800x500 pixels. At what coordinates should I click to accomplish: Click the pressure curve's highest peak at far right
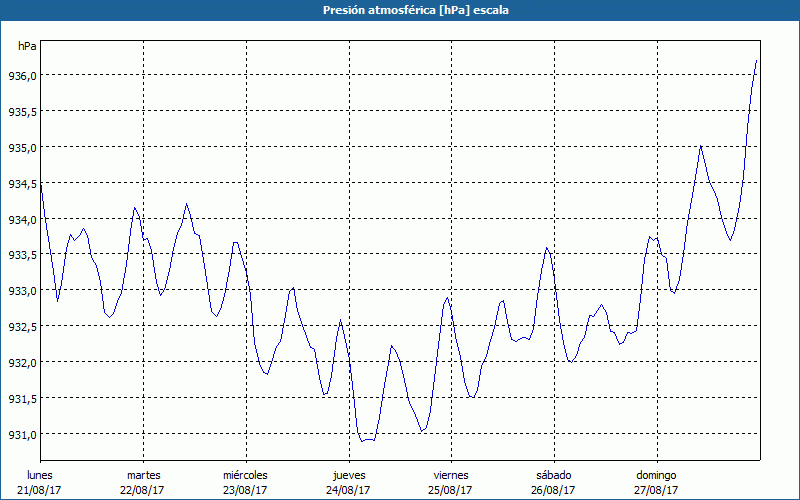point(756,61)
